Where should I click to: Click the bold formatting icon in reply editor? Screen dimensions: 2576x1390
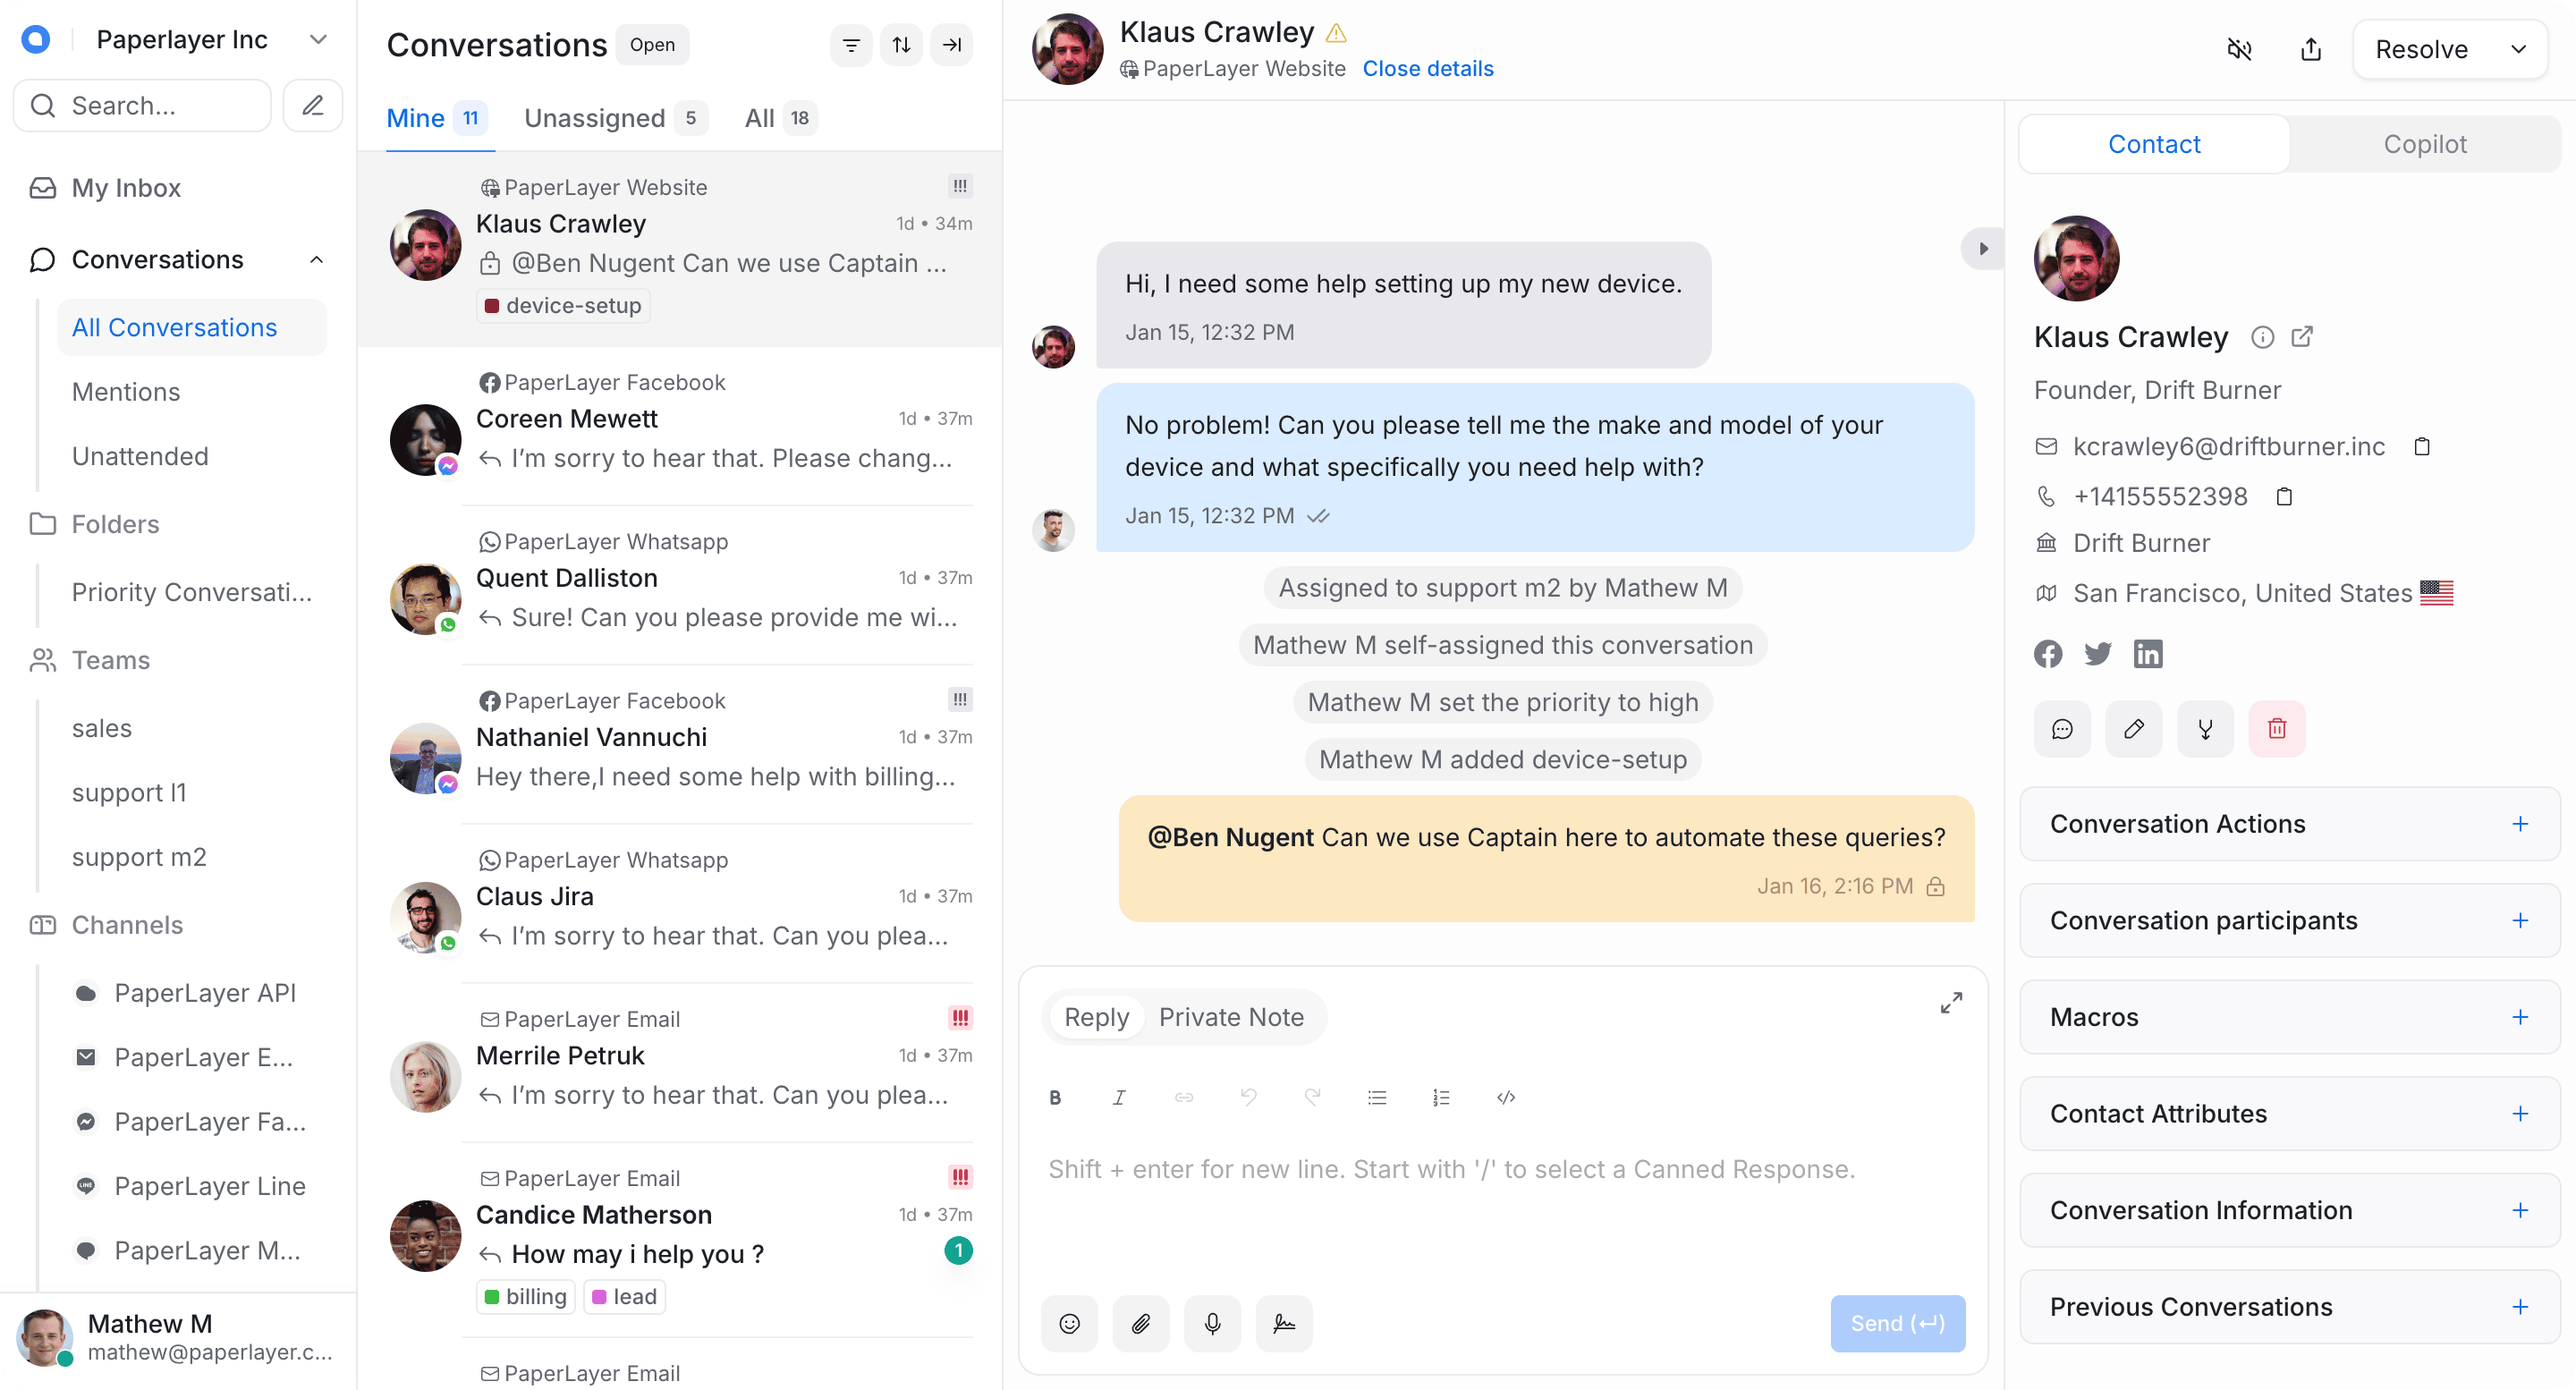(1056, 1098)
